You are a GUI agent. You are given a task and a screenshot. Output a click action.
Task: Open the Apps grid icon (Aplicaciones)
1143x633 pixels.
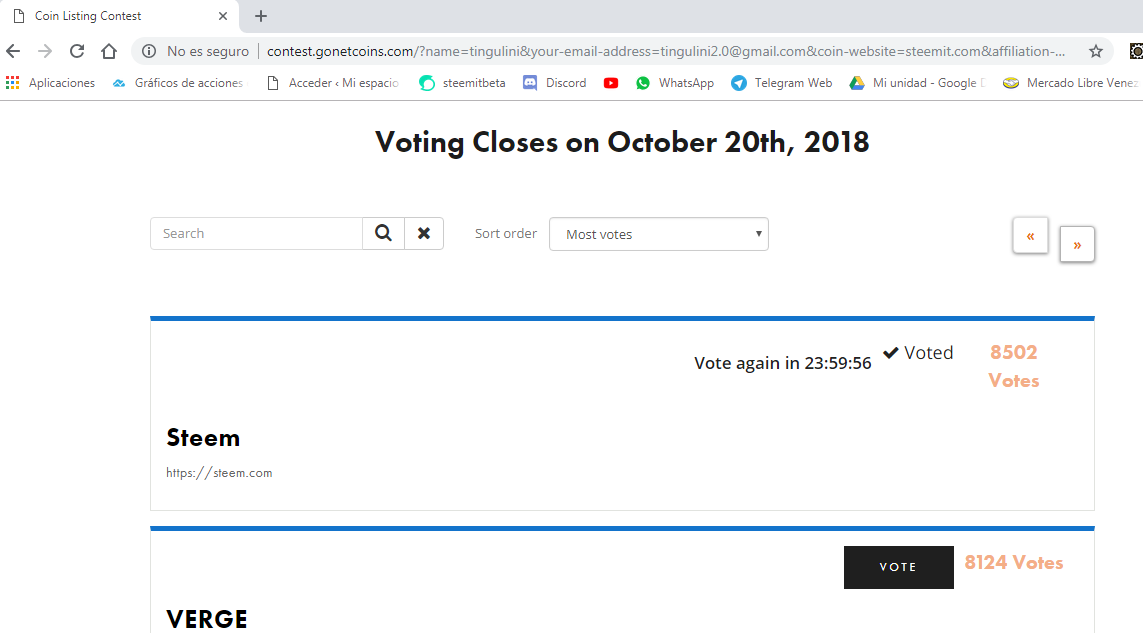[13, 83]
